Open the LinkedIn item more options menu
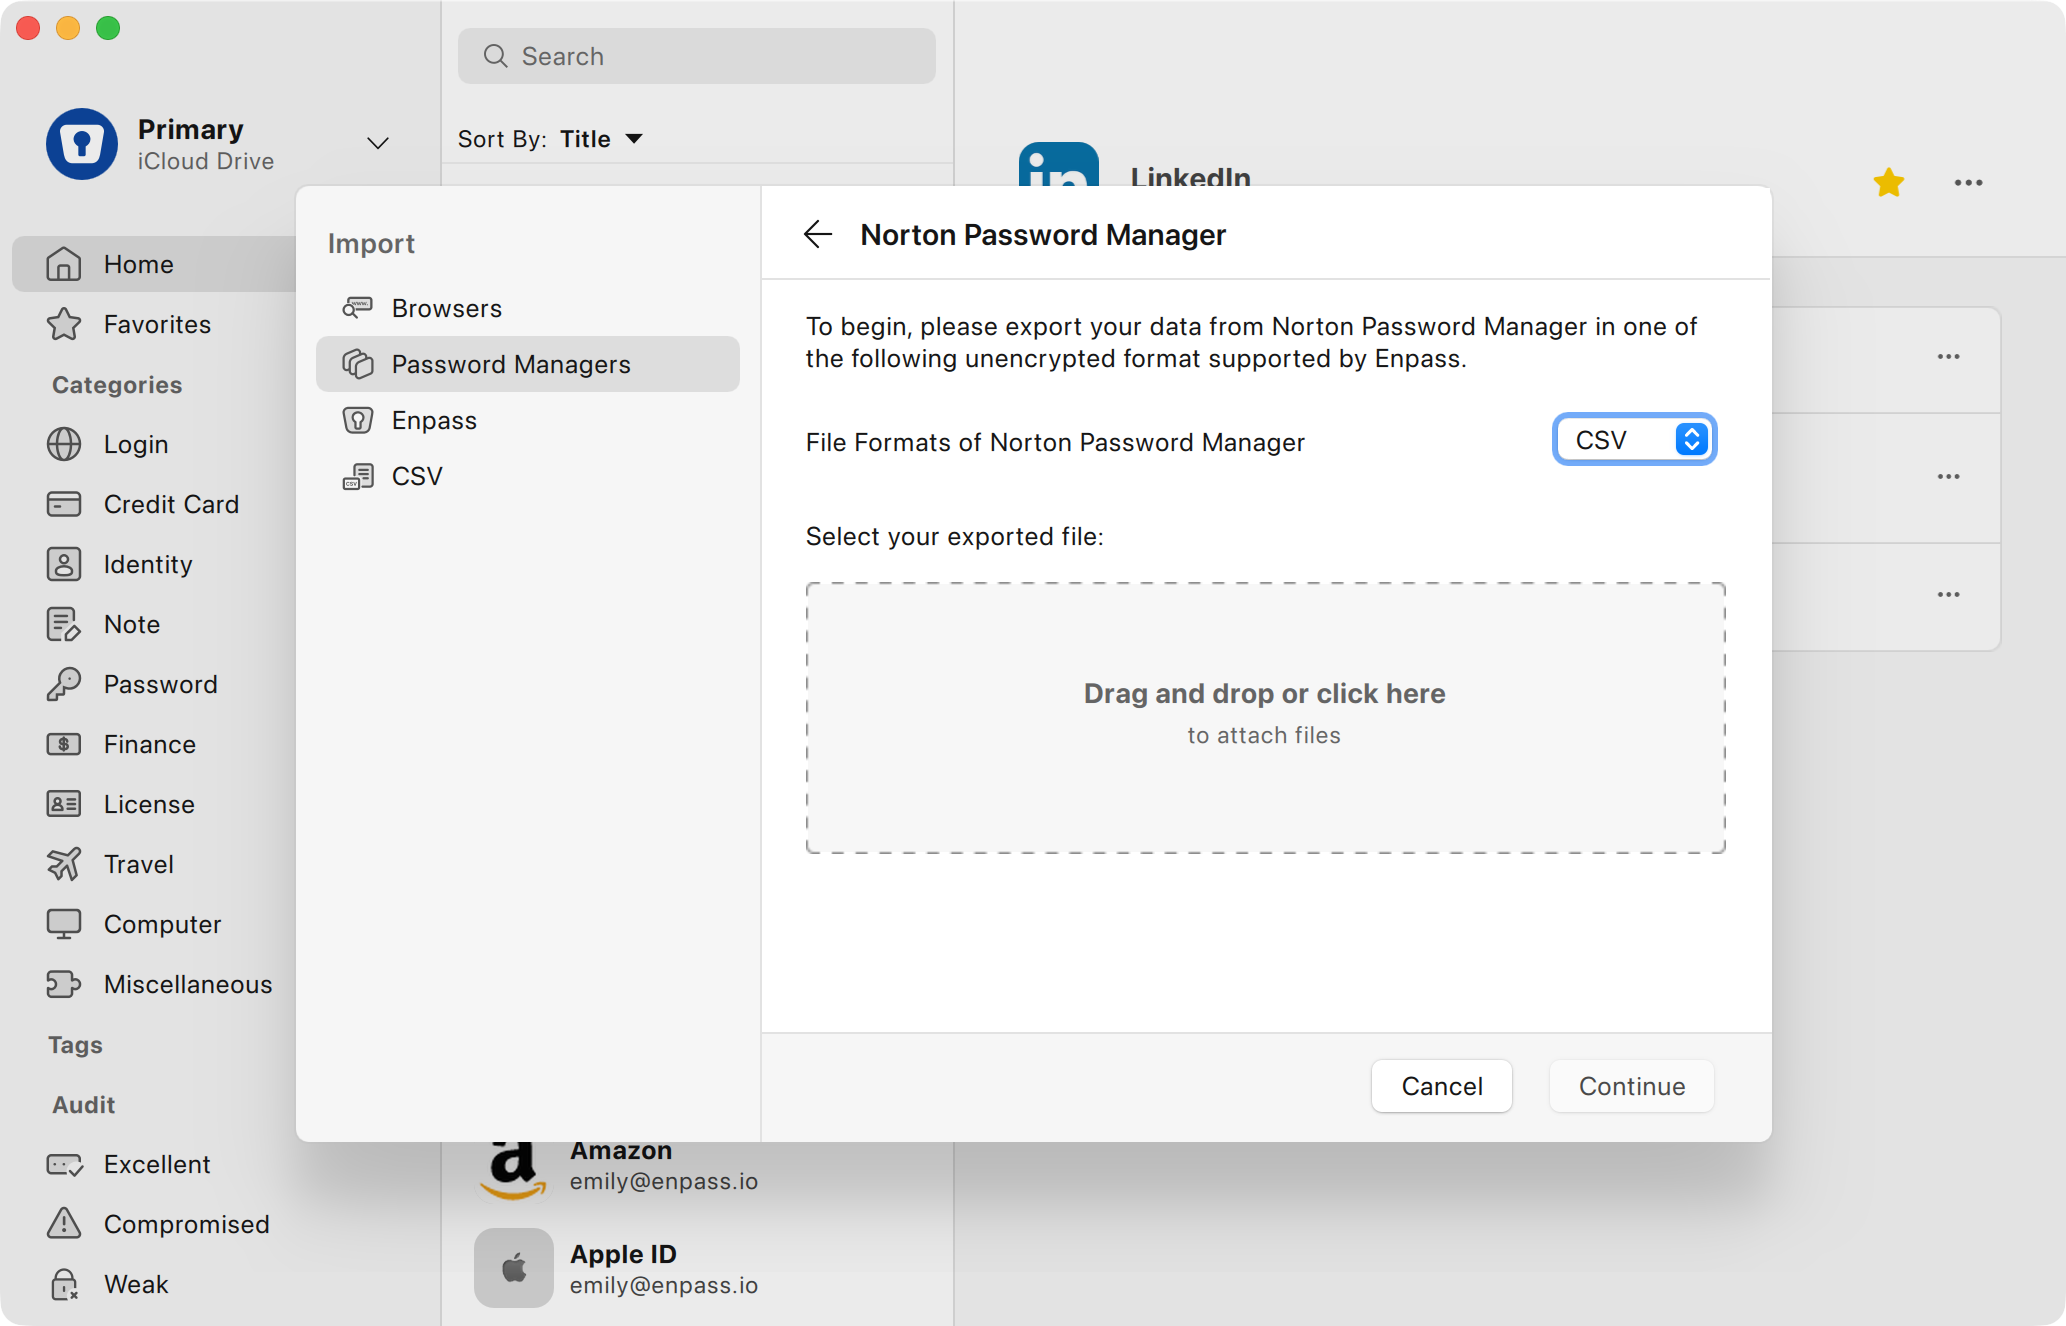The width and height of the screenshot is (2066, 1326). coord(1969,182)
